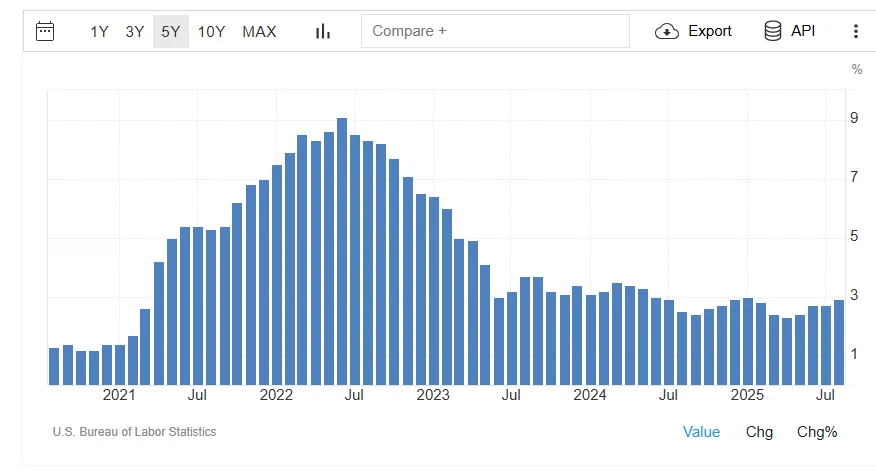Open the three-dot more options menu
The height and width of the screenshot is (471, 876).
click(x=855, y=31)
